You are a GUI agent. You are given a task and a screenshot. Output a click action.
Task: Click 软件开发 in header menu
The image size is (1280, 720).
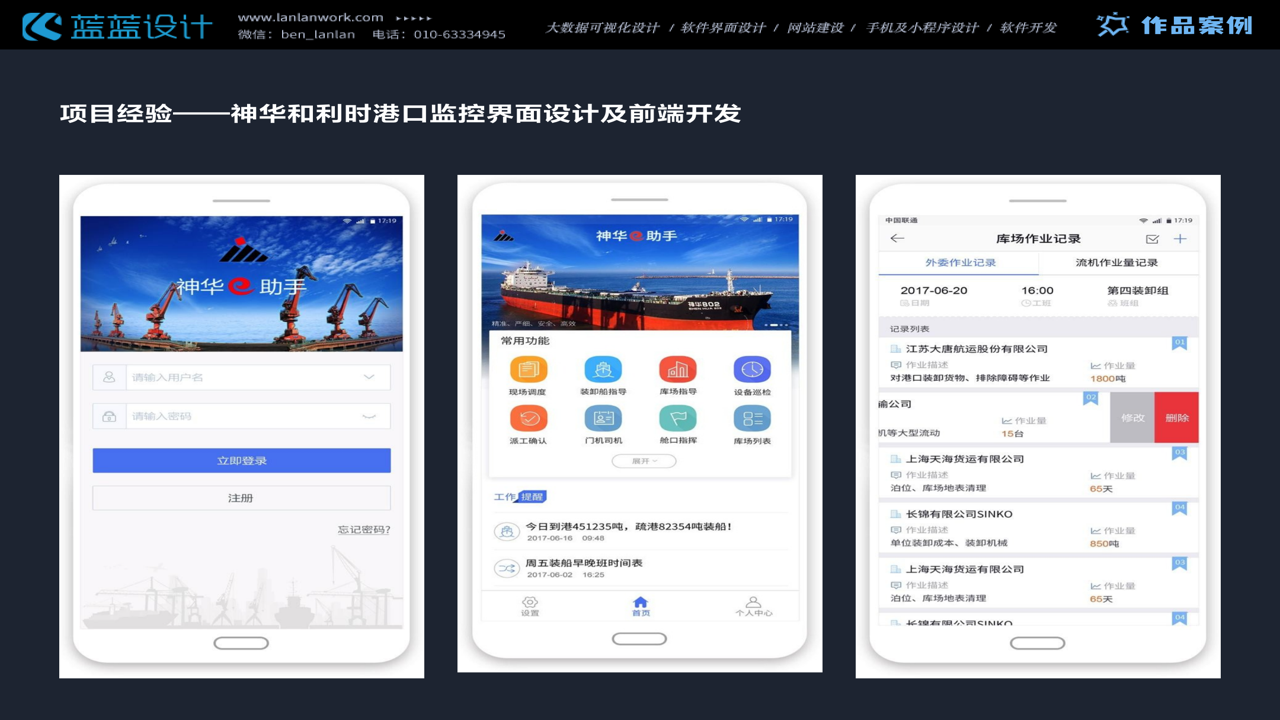[1028, 27]
